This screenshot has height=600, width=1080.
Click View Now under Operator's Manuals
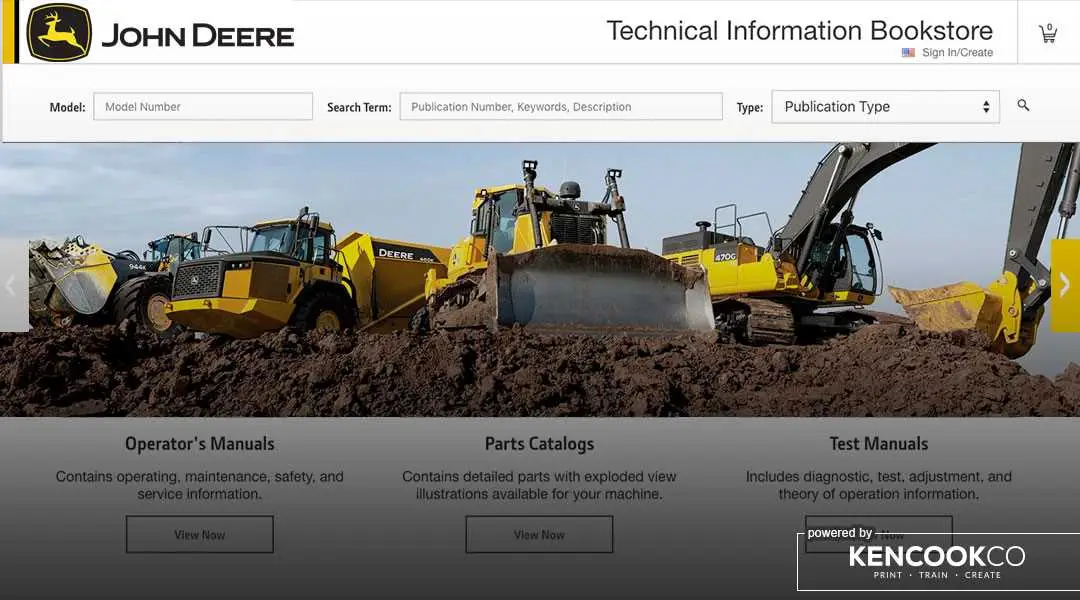(x=200, y=535)
